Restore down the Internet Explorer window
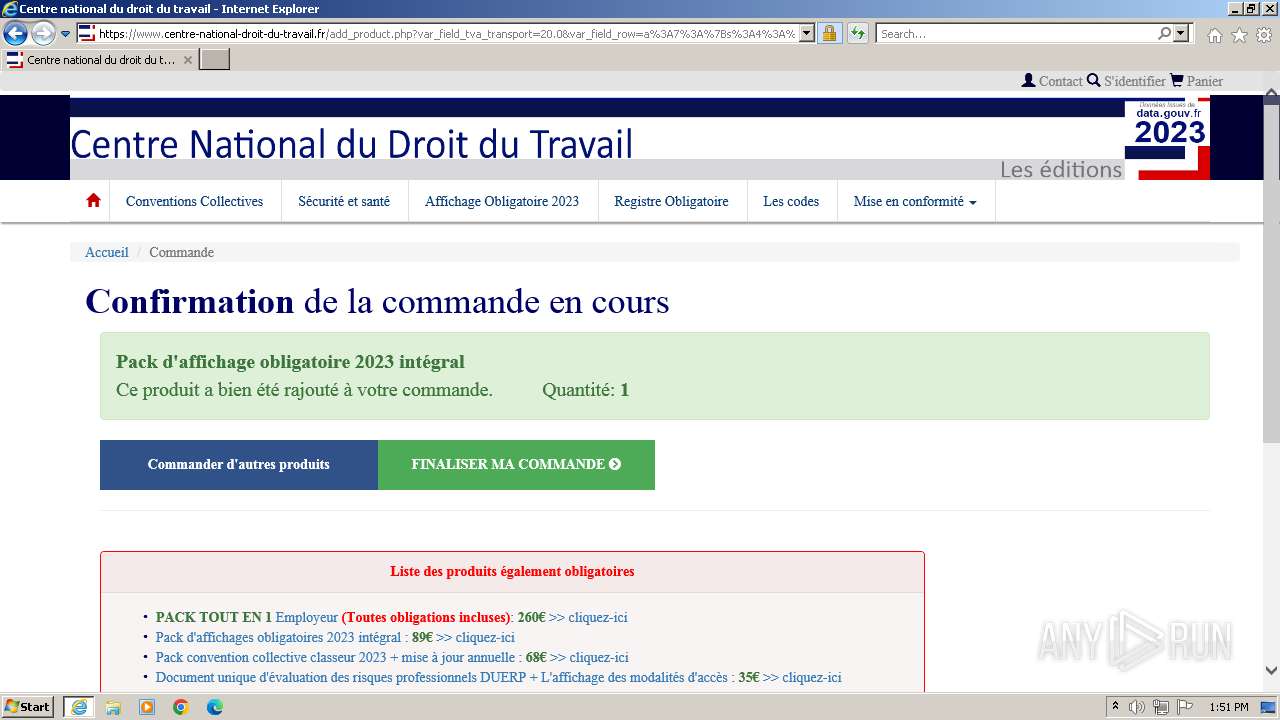Viewport: 1280px width, 720px height. [1251, 9]
